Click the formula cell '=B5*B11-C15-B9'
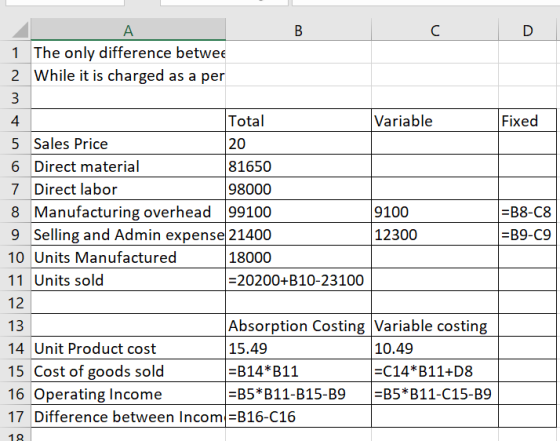This screenshot has height=441, width=560. point(435,394)
